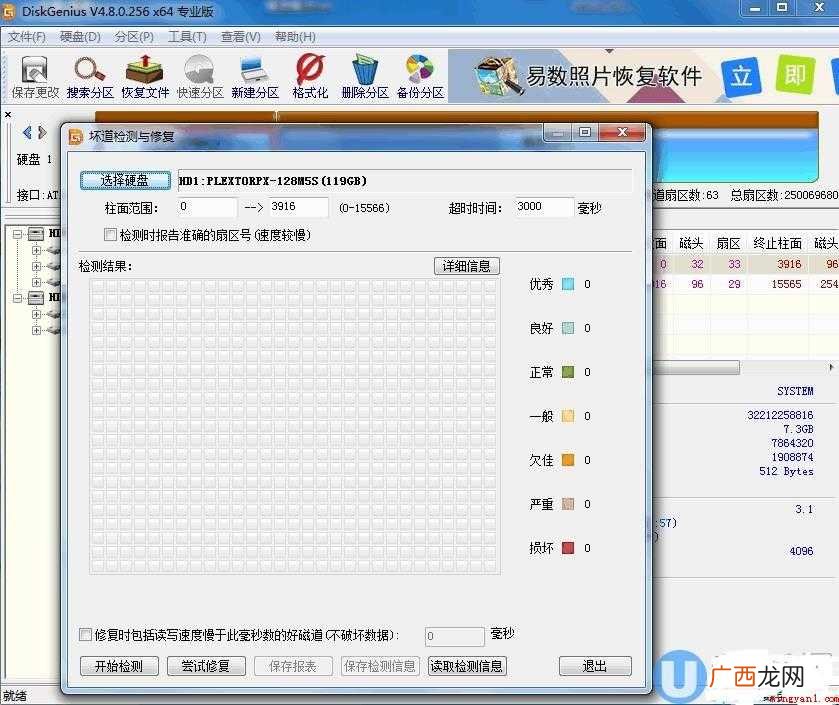Click the bad track dialog title icon

76,136
